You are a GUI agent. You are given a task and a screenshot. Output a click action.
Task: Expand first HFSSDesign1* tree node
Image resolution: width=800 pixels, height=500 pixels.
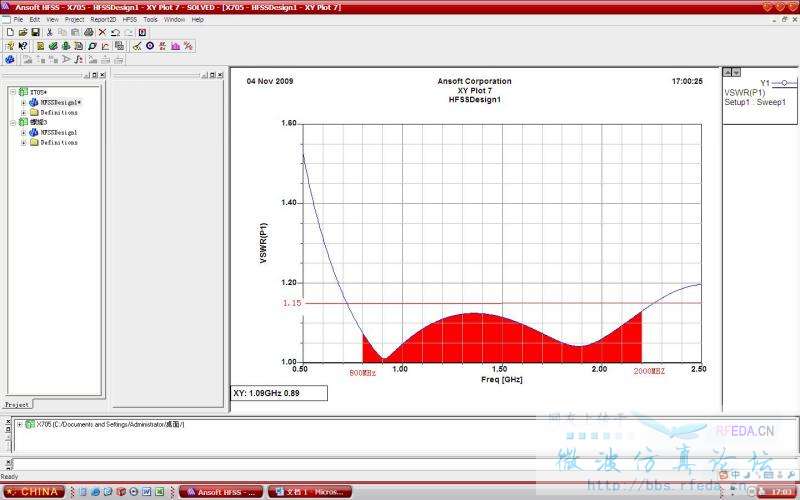[x=23, y=102]
